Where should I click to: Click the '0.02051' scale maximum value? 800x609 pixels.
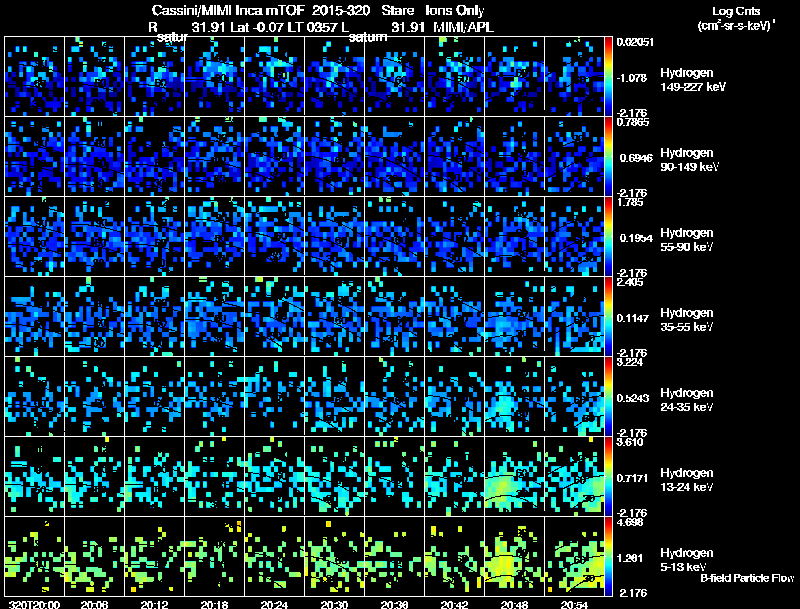point(635,42)
